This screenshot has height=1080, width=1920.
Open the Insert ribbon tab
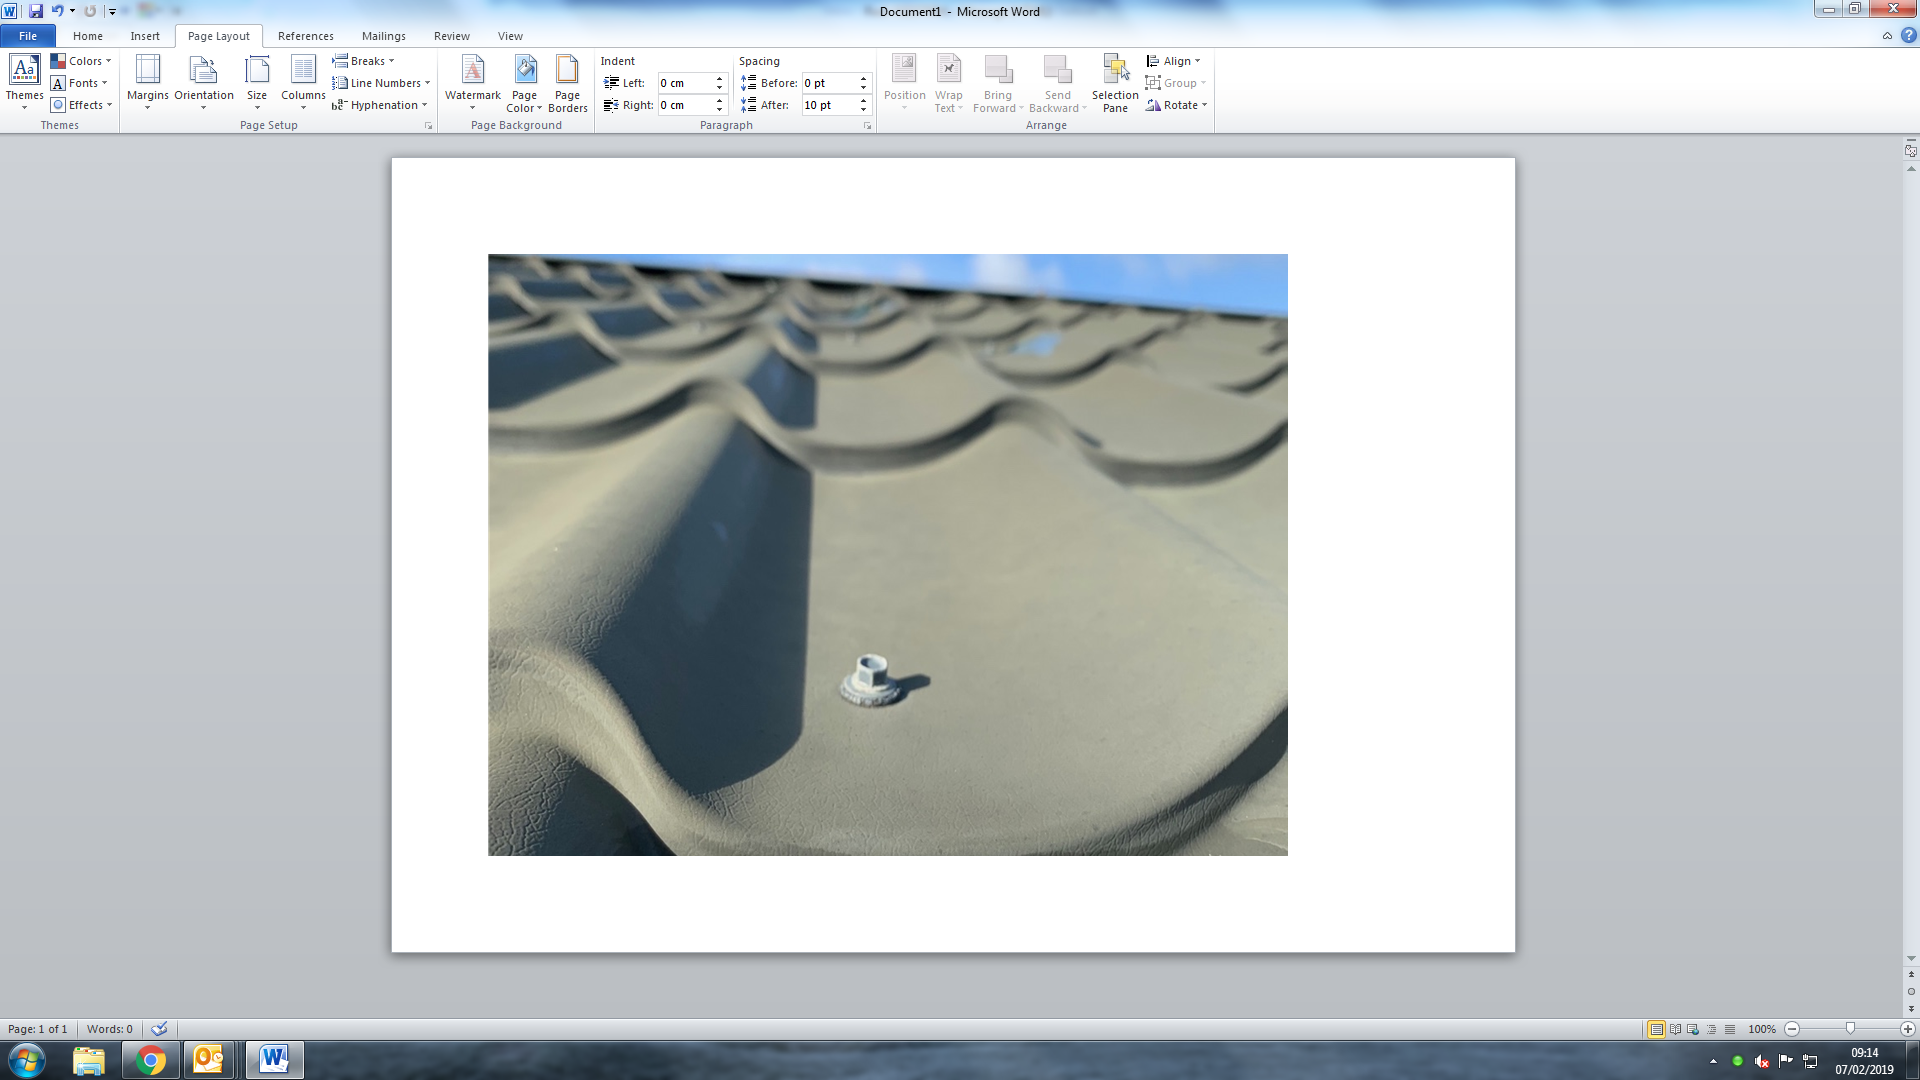tap(145, 36)
